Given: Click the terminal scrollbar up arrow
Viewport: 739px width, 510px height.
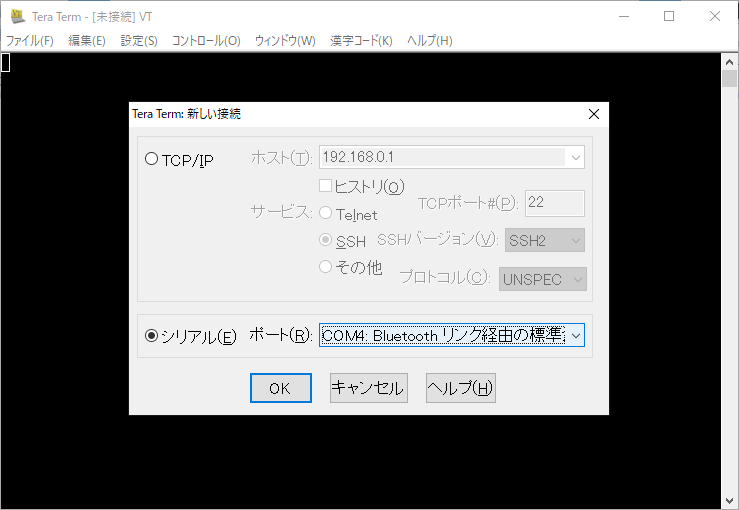Looking at the screenshot, I should [729, 62].
